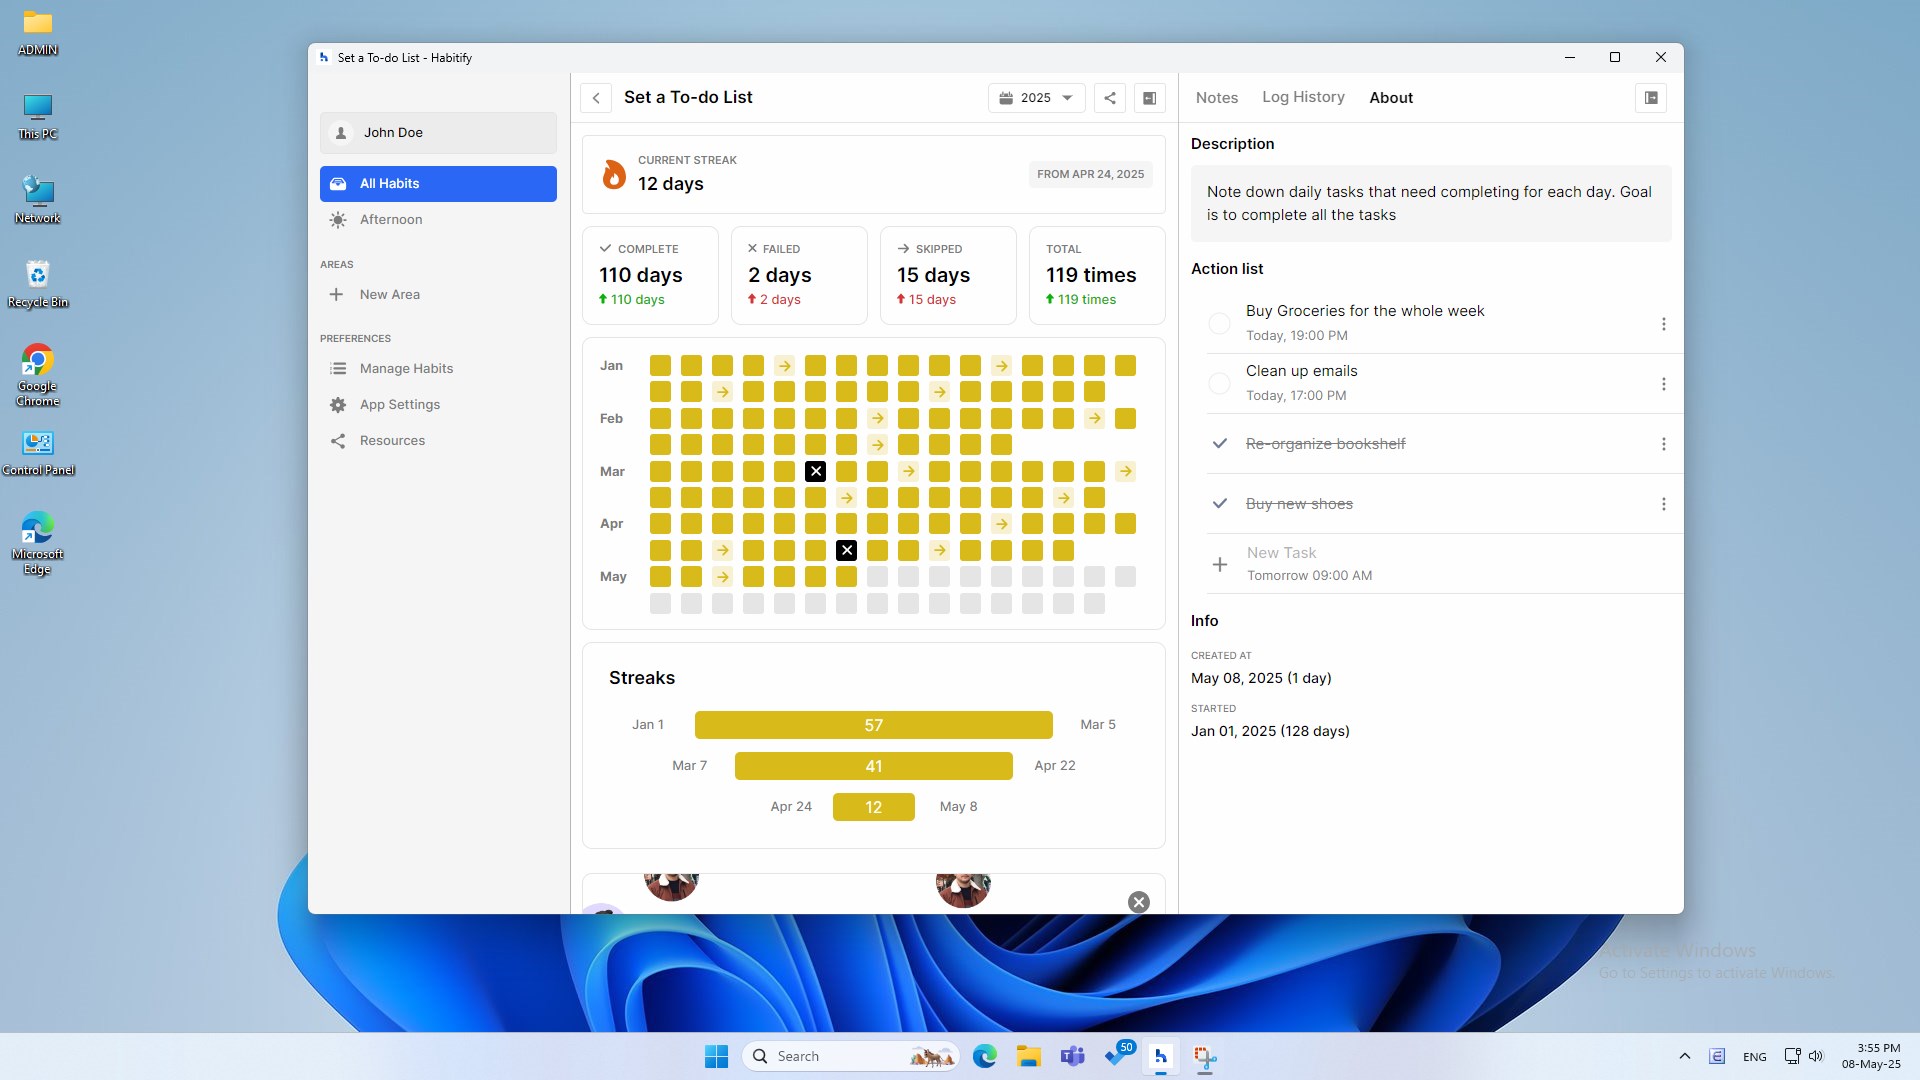This screenshot has width=1920, height=1080.
Task: Open App Settings
Action: coord(438,405)
